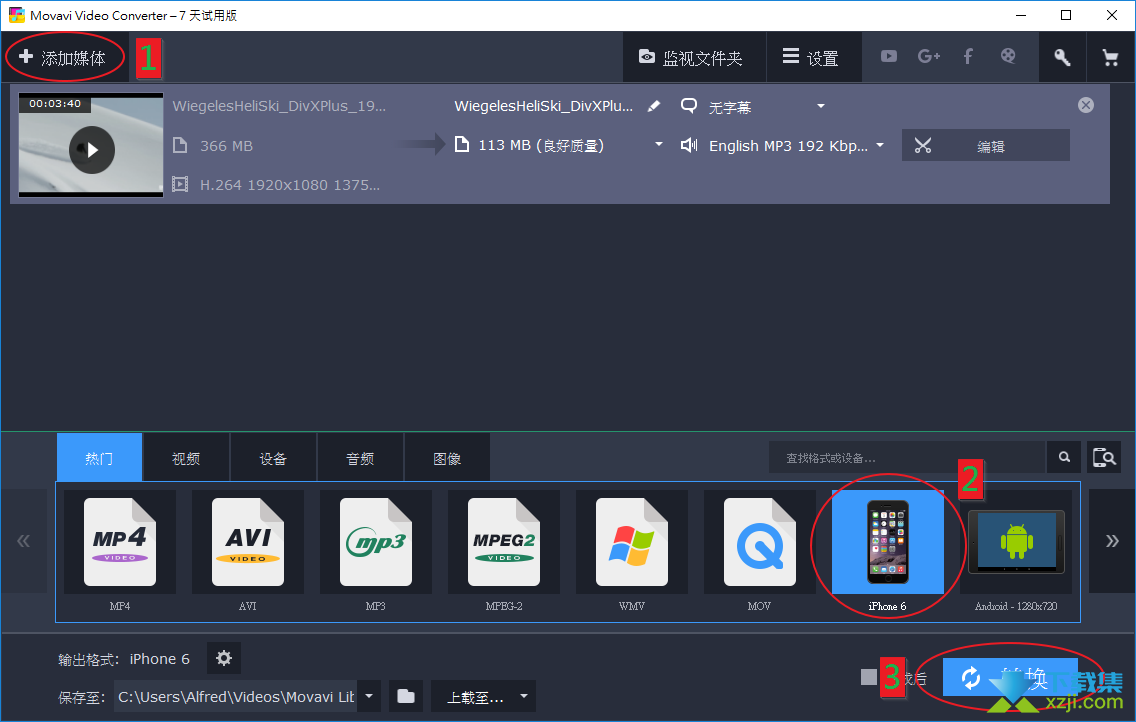Click the source file name WiegelesHeliSki_DivXPlus_19...
This screenshot has width=1136, height=722.
(279, 106)
